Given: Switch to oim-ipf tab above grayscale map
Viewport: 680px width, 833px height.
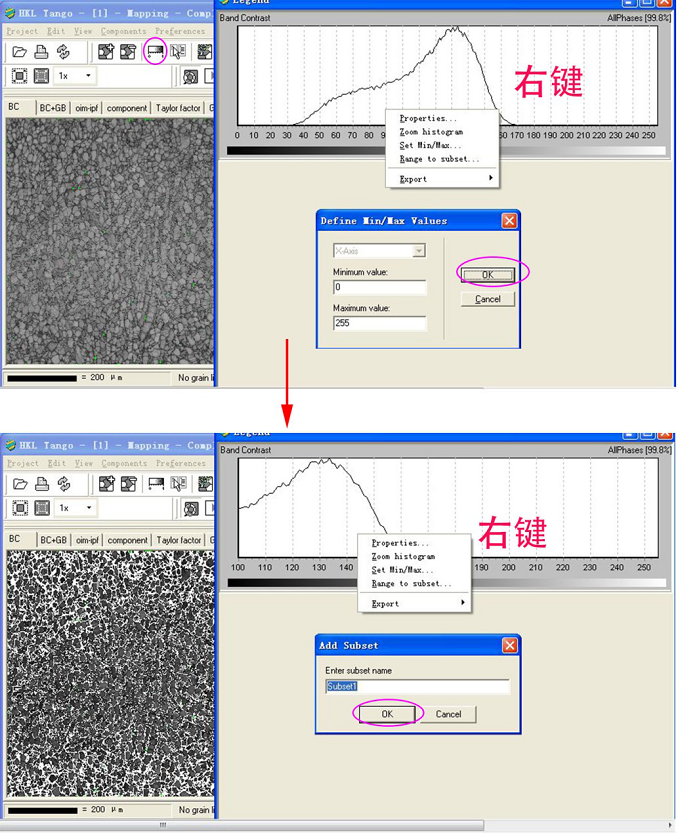Looking at the screenshot, I should point(87,108).
